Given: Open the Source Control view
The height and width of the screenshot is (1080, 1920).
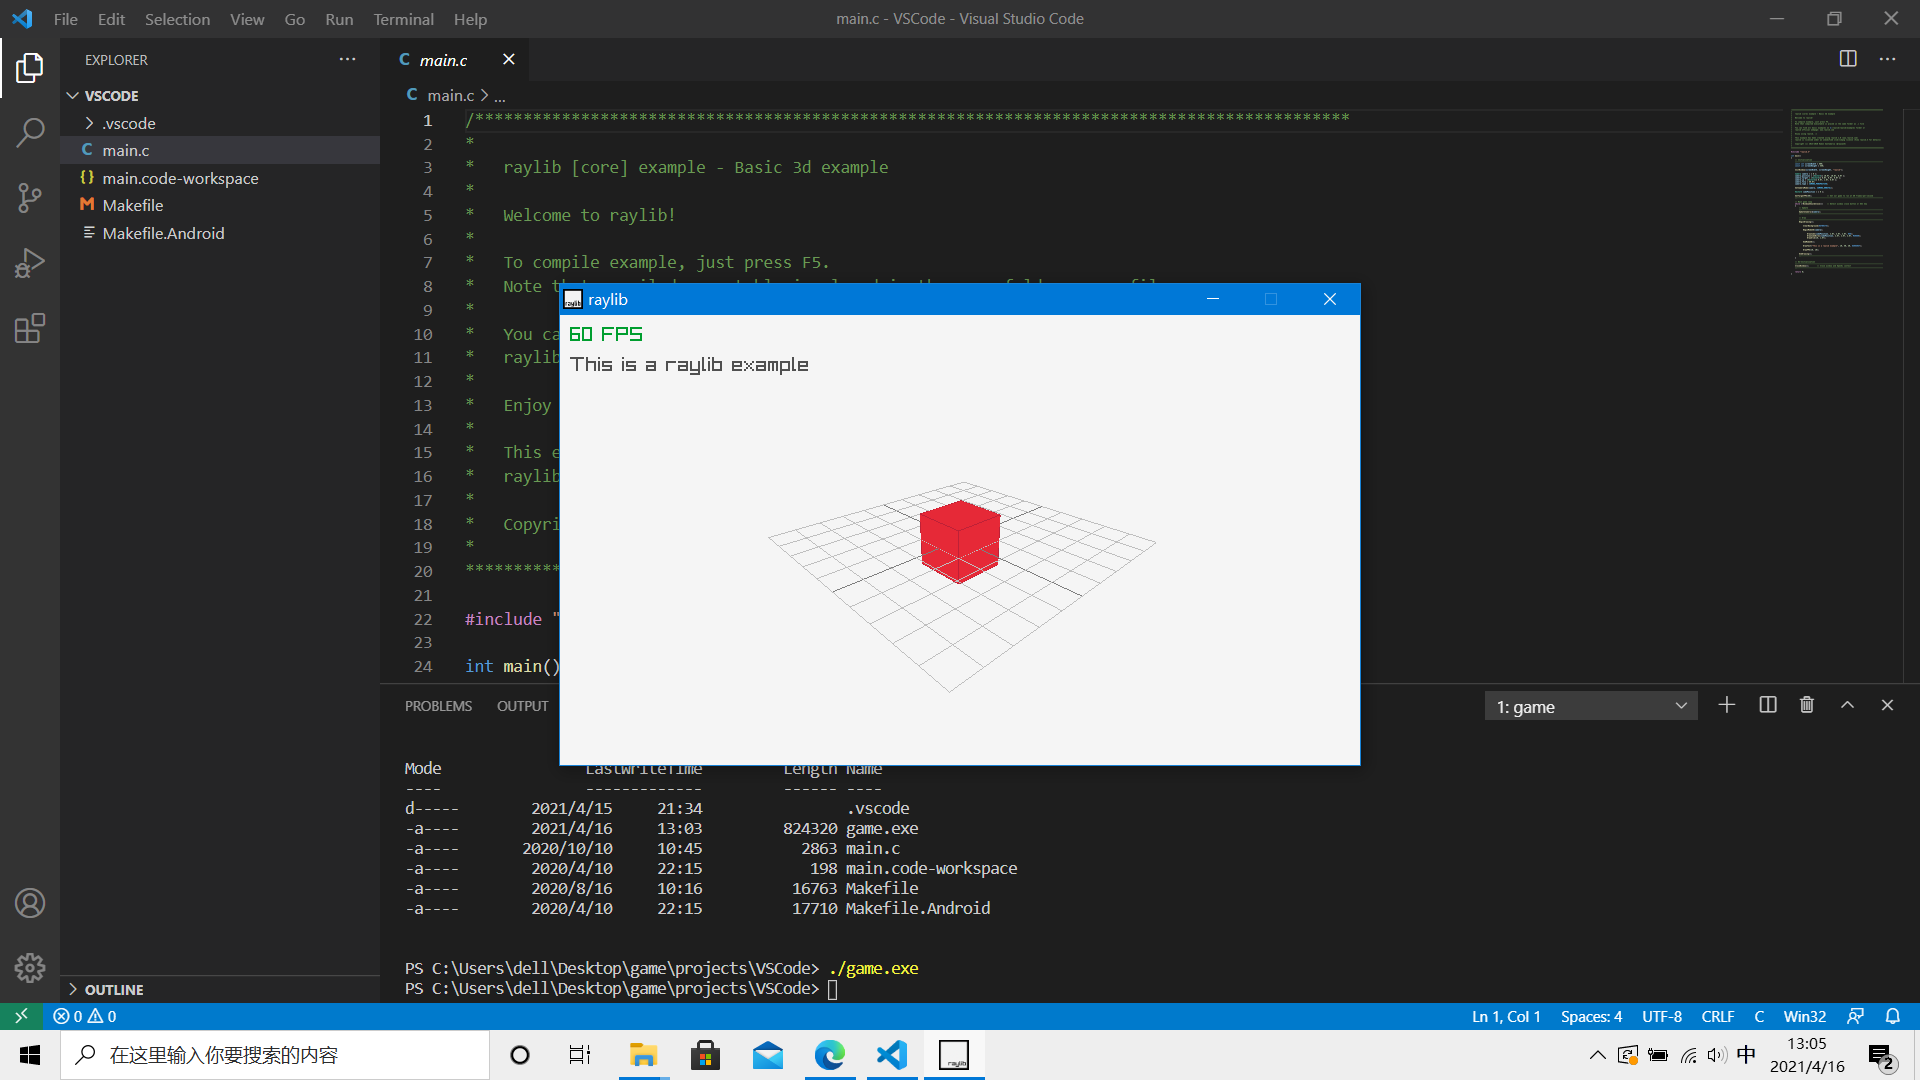Looking at the screenshot, I should (x=30, y=197).
